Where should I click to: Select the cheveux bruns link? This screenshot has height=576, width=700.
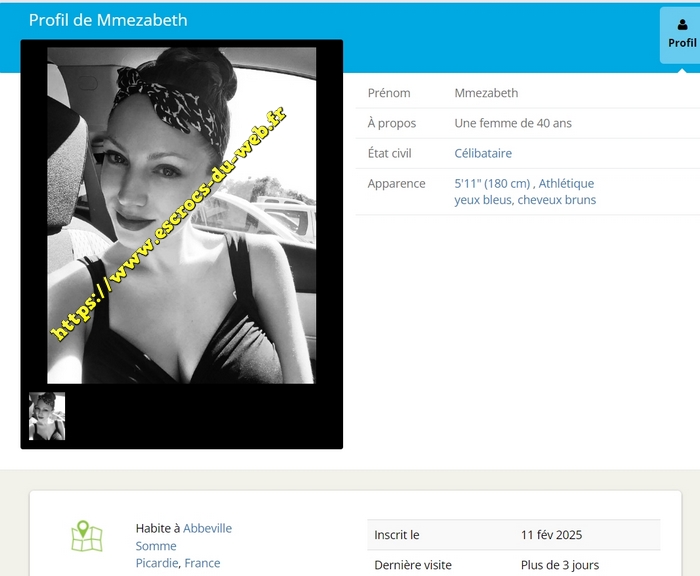coord(557,199)
